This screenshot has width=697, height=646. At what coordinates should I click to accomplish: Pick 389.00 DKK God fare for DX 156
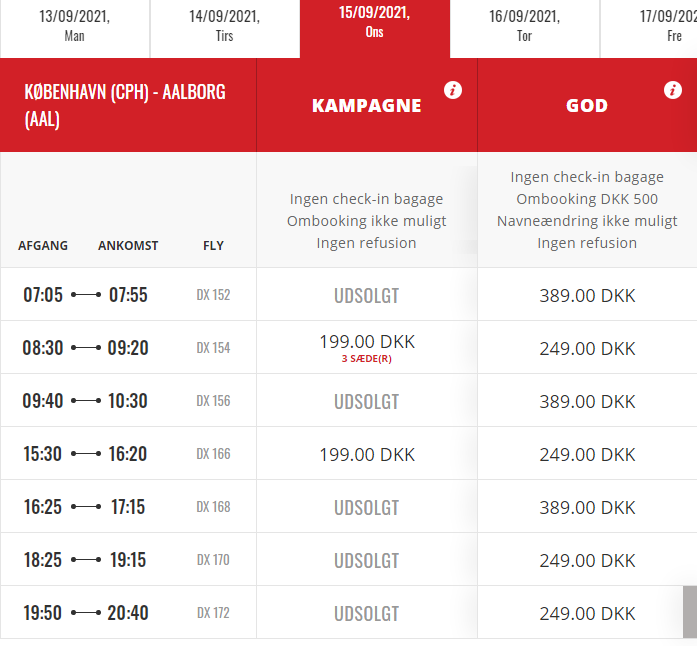pyautogui.click(x=587, y=401)
